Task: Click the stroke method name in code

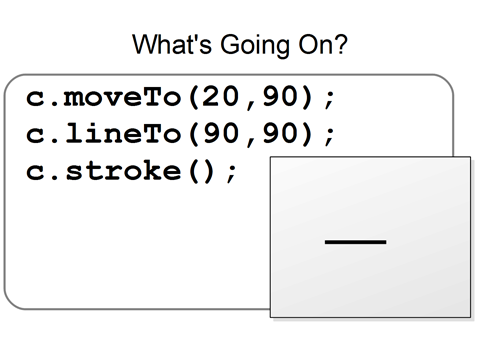Action: 123,171
